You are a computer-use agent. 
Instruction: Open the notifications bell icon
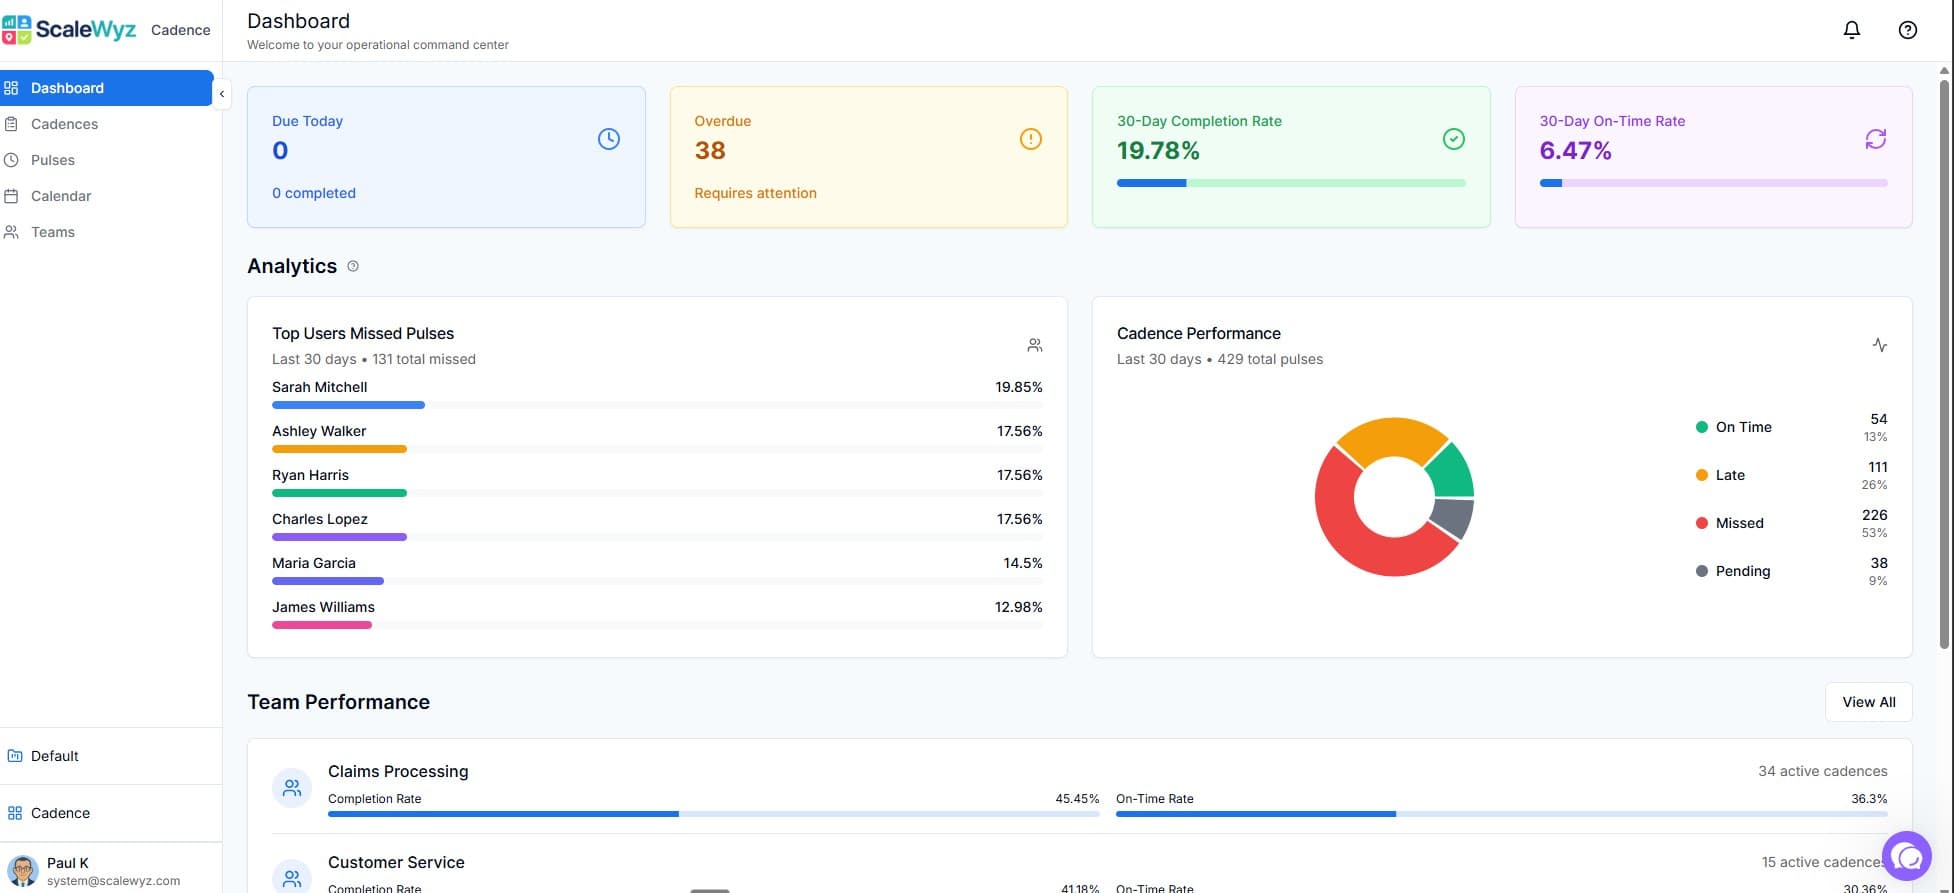pos(1851,30)
